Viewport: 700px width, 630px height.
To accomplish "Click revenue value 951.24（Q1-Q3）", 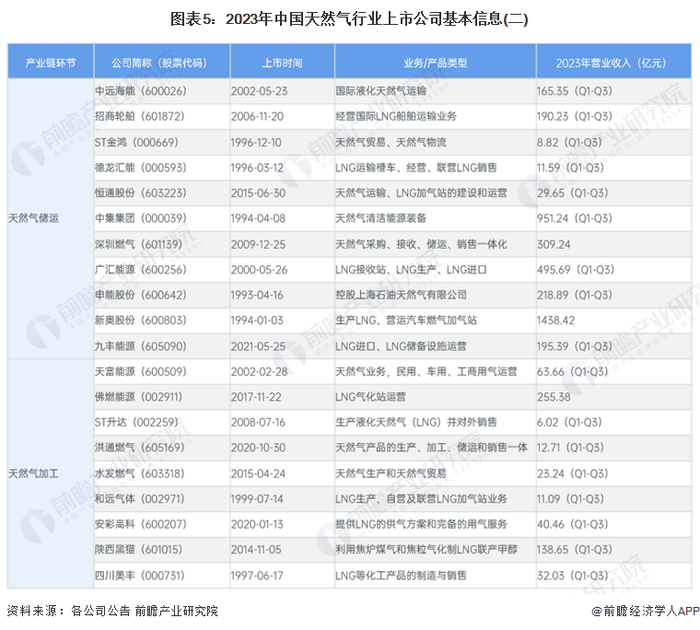I will pyautogui.click(x=575, y=218).
